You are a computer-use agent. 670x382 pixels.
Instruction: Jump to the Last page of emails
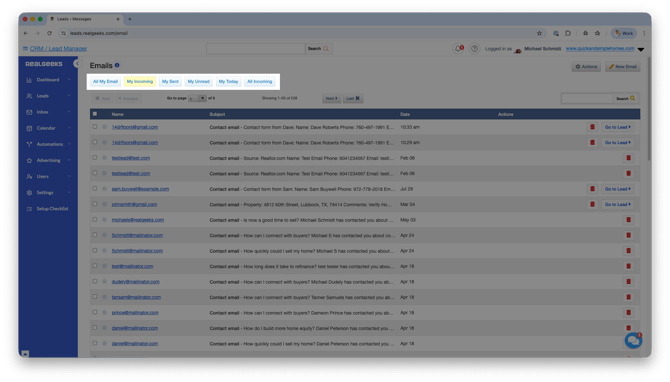353,99
